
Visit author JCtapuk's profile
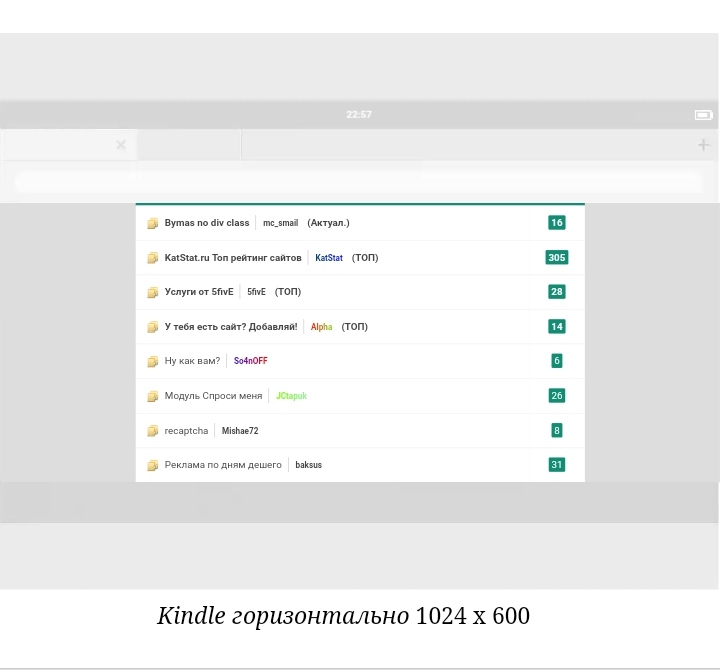(291, 396)
